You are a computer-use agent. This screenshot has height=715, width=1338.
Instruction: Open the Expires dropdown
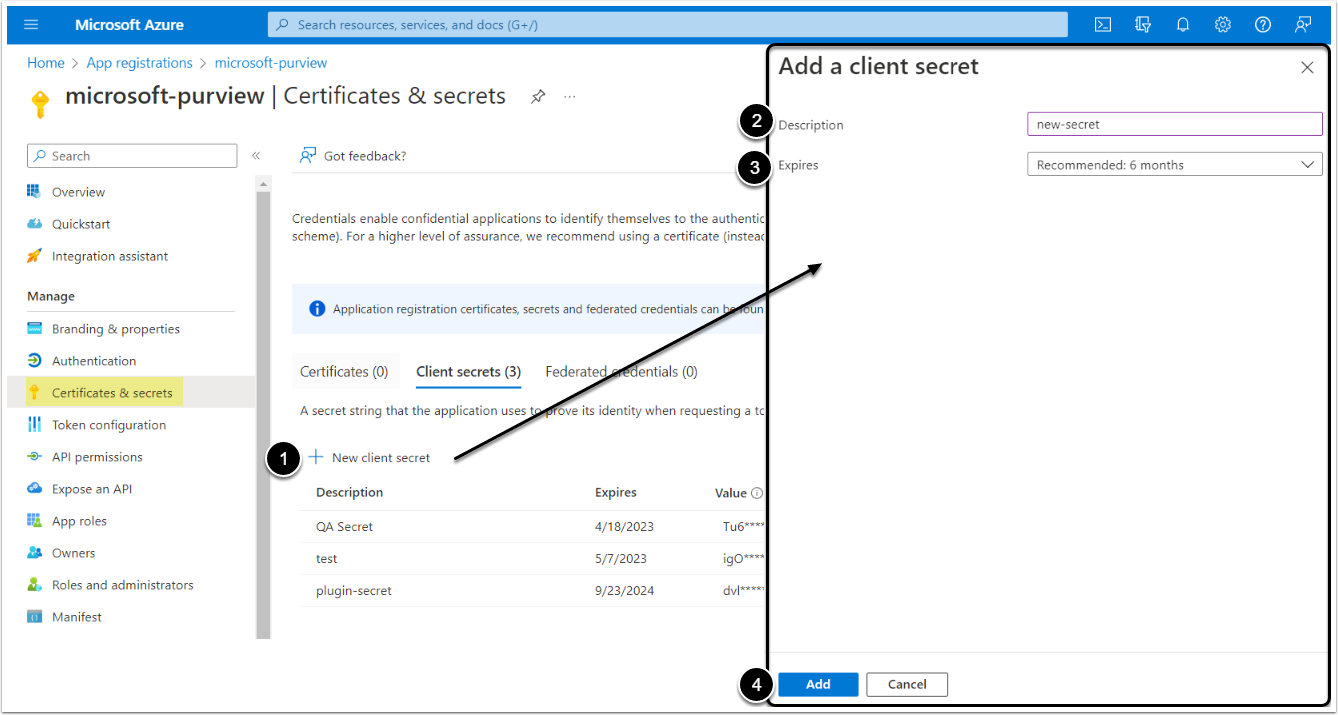(x=1175, y=165)
